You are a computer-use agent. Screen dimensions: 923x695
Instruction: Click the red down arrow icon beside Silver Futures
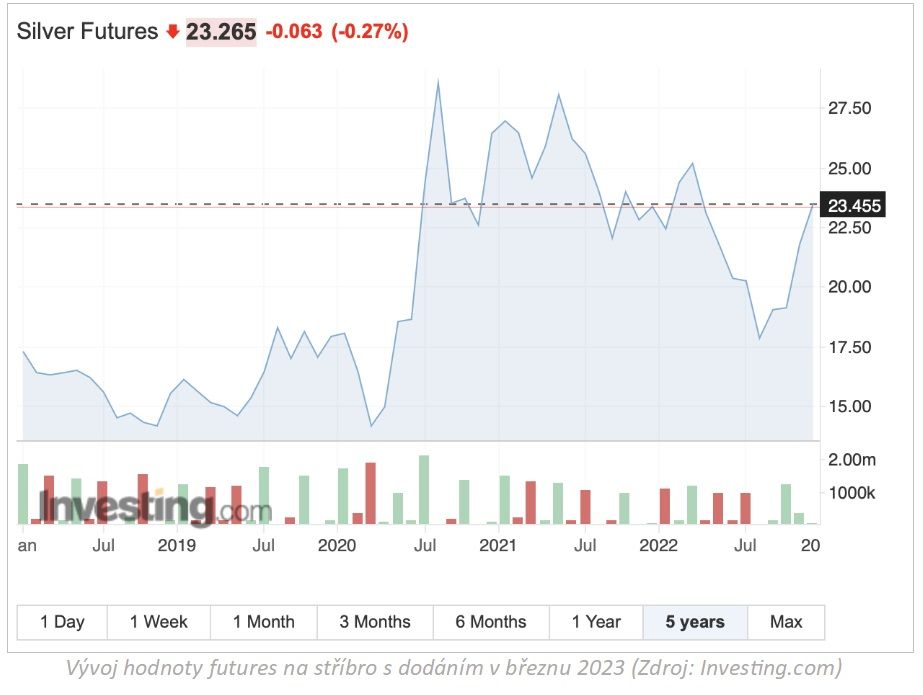(x=172, y=32)
